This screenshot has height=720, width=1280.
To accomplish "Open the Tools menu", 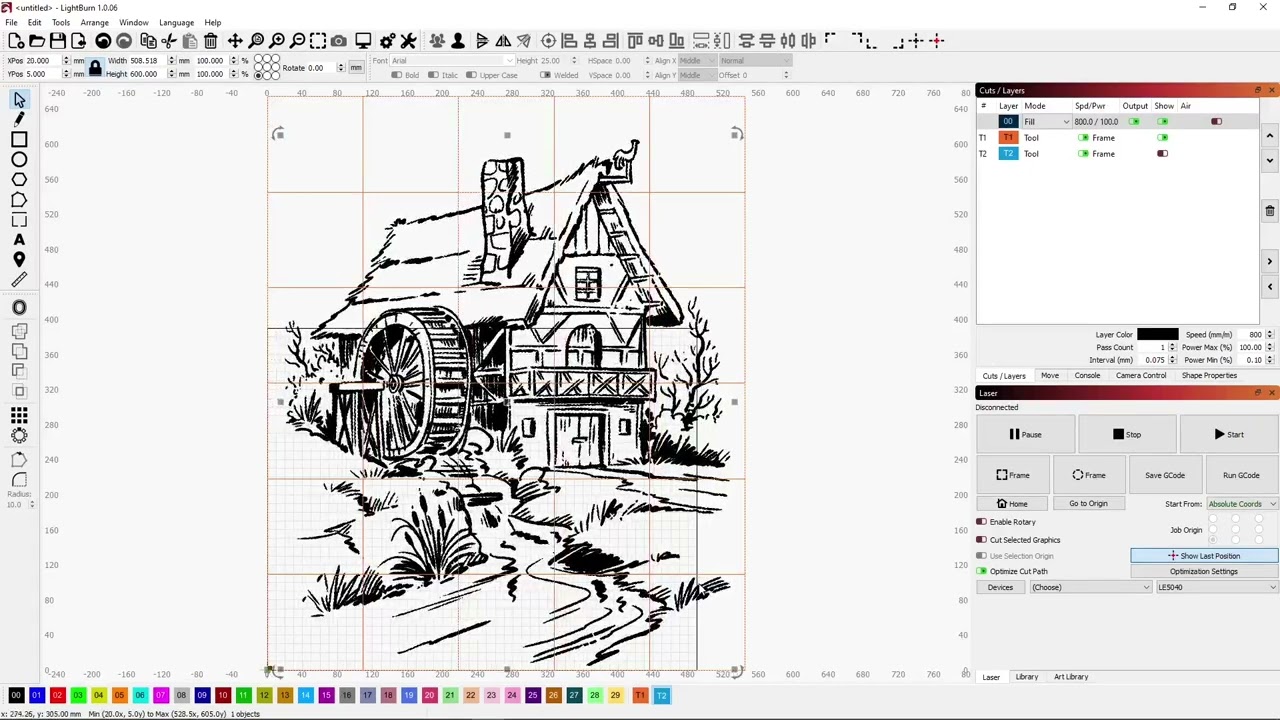I will pos(61,22).
